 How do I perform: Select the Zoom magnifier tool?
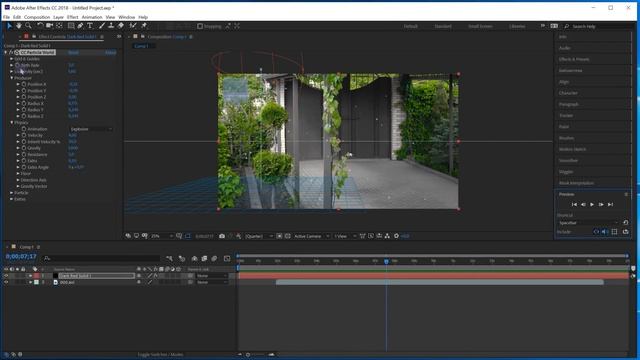(x=28, y=26)
